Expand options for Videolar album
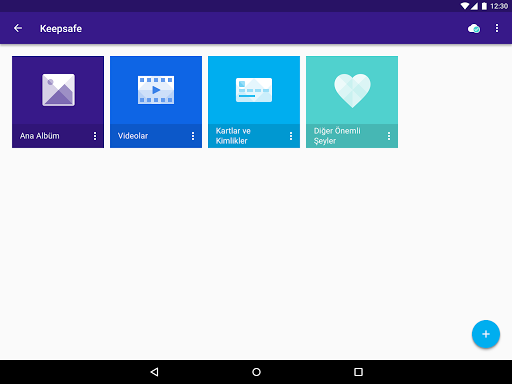Viewport: 512px width, 384px height. tap(193, 136)
